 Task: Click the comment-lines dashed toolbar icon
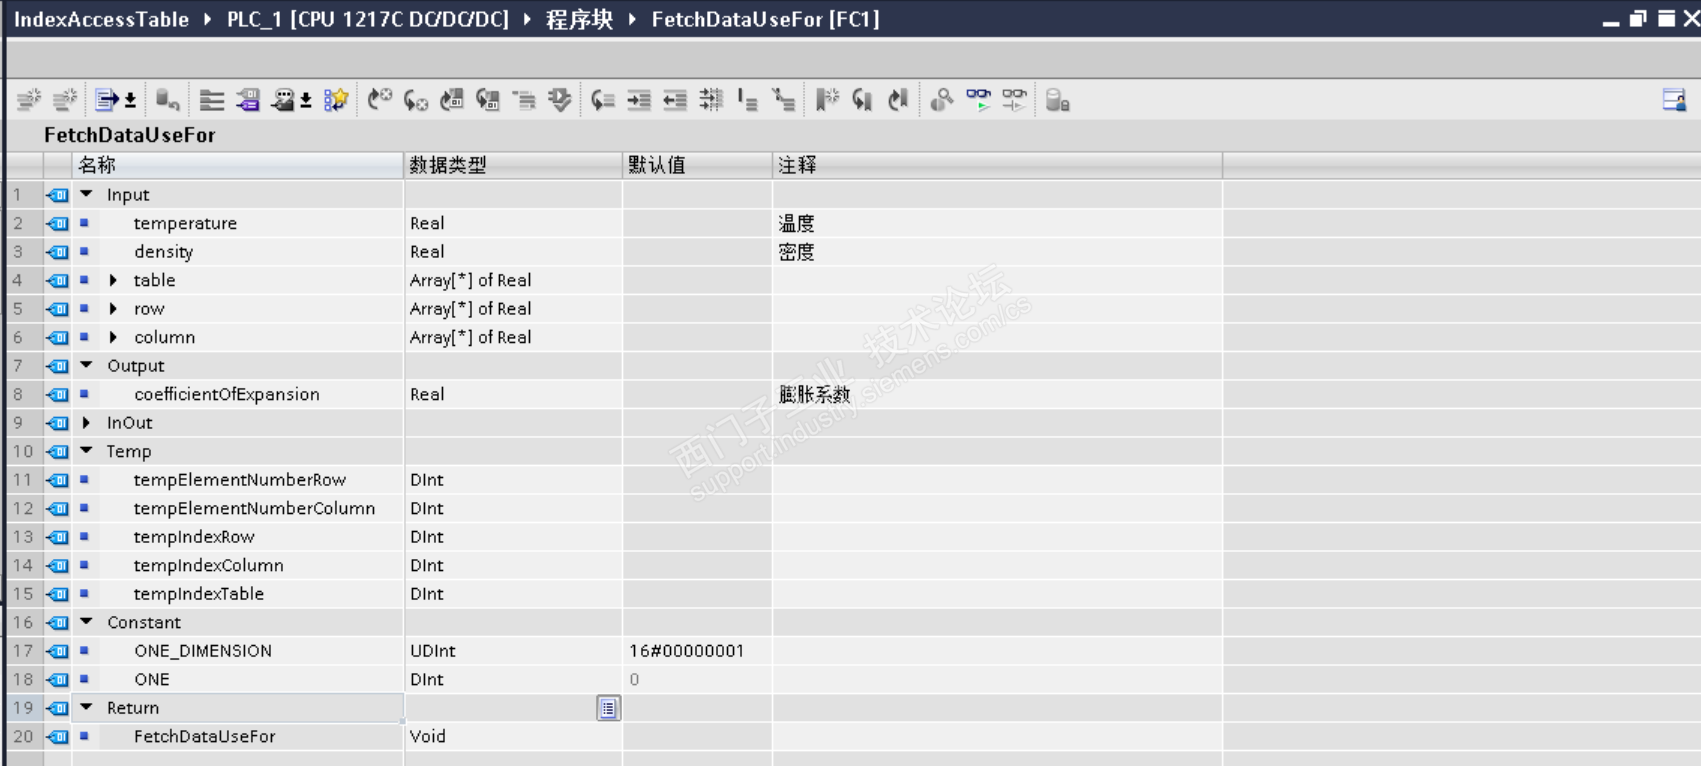711,100
